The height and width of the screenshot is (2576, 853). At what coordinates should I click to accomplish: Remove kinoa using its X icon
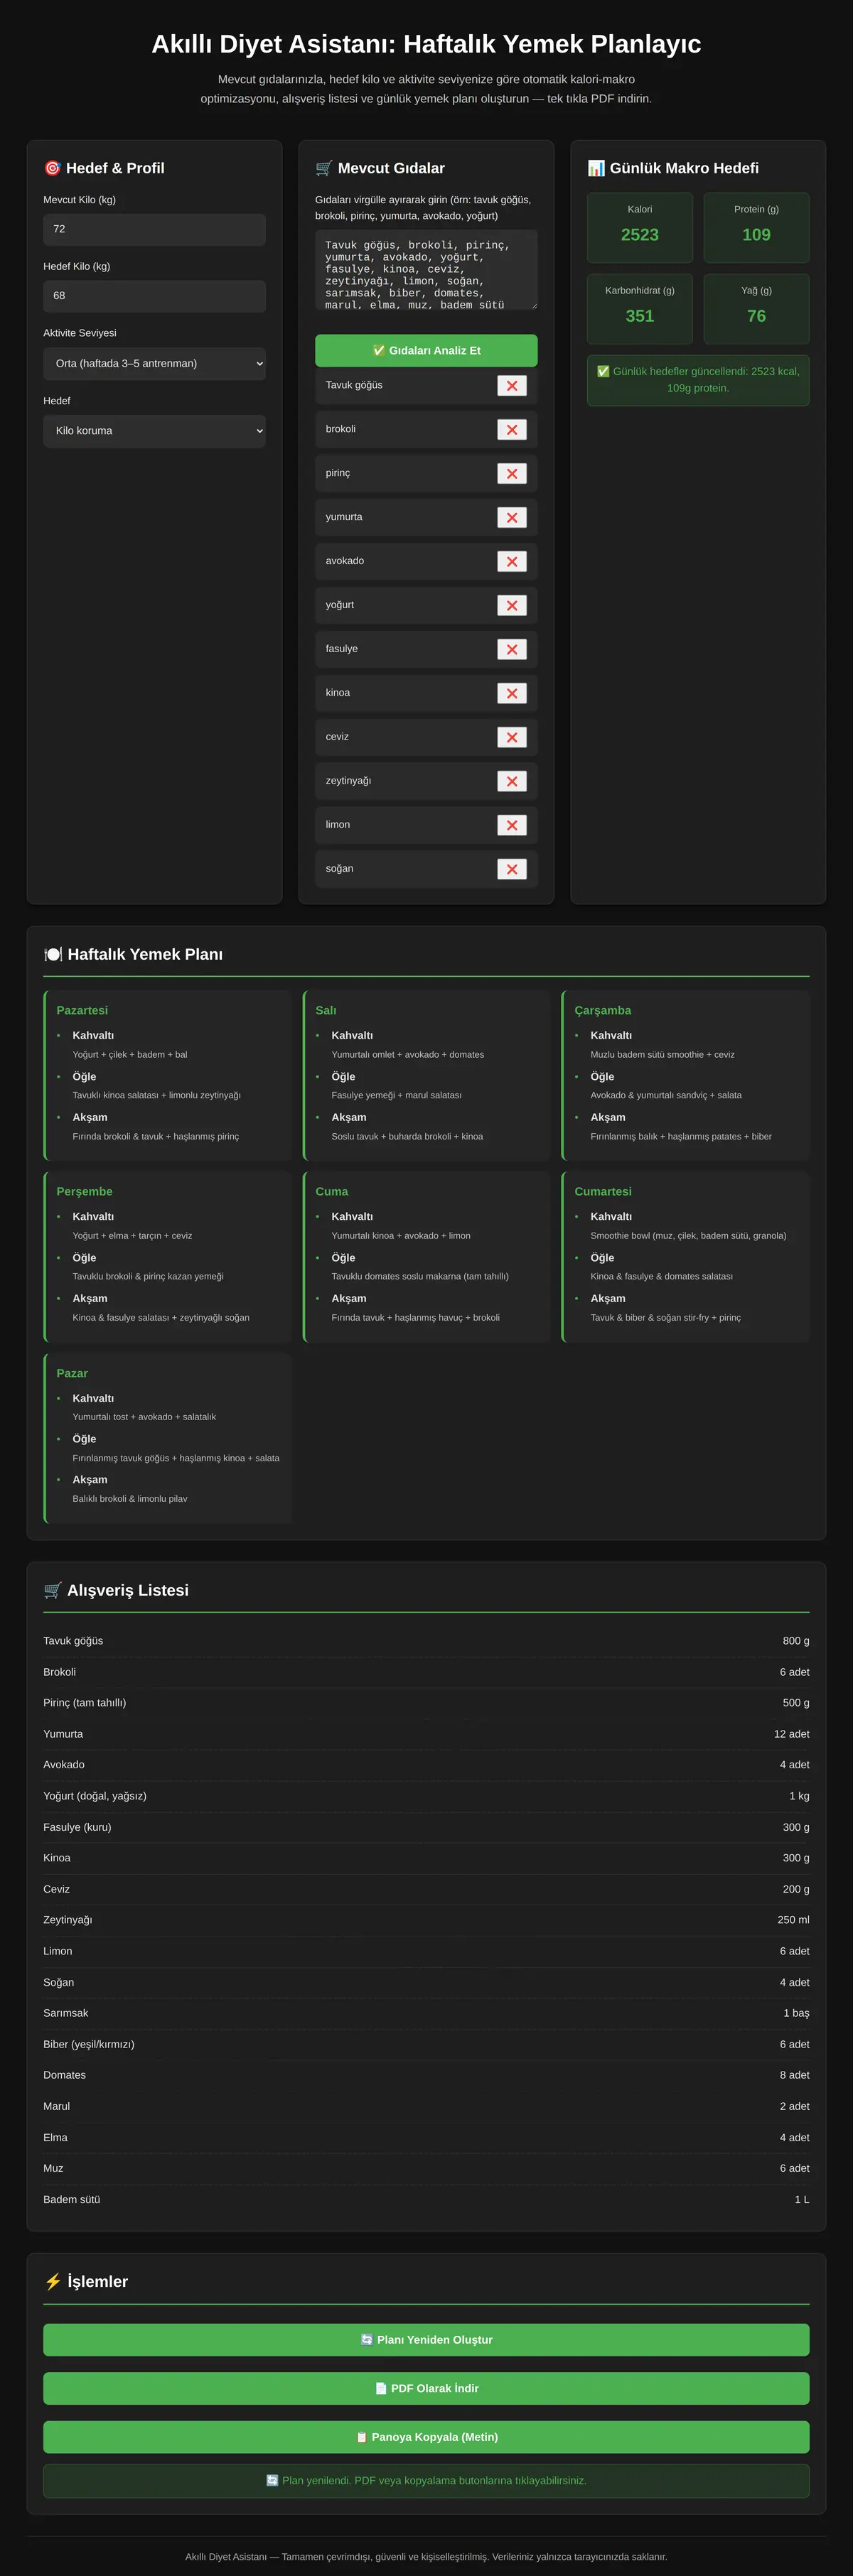(511, 693)
